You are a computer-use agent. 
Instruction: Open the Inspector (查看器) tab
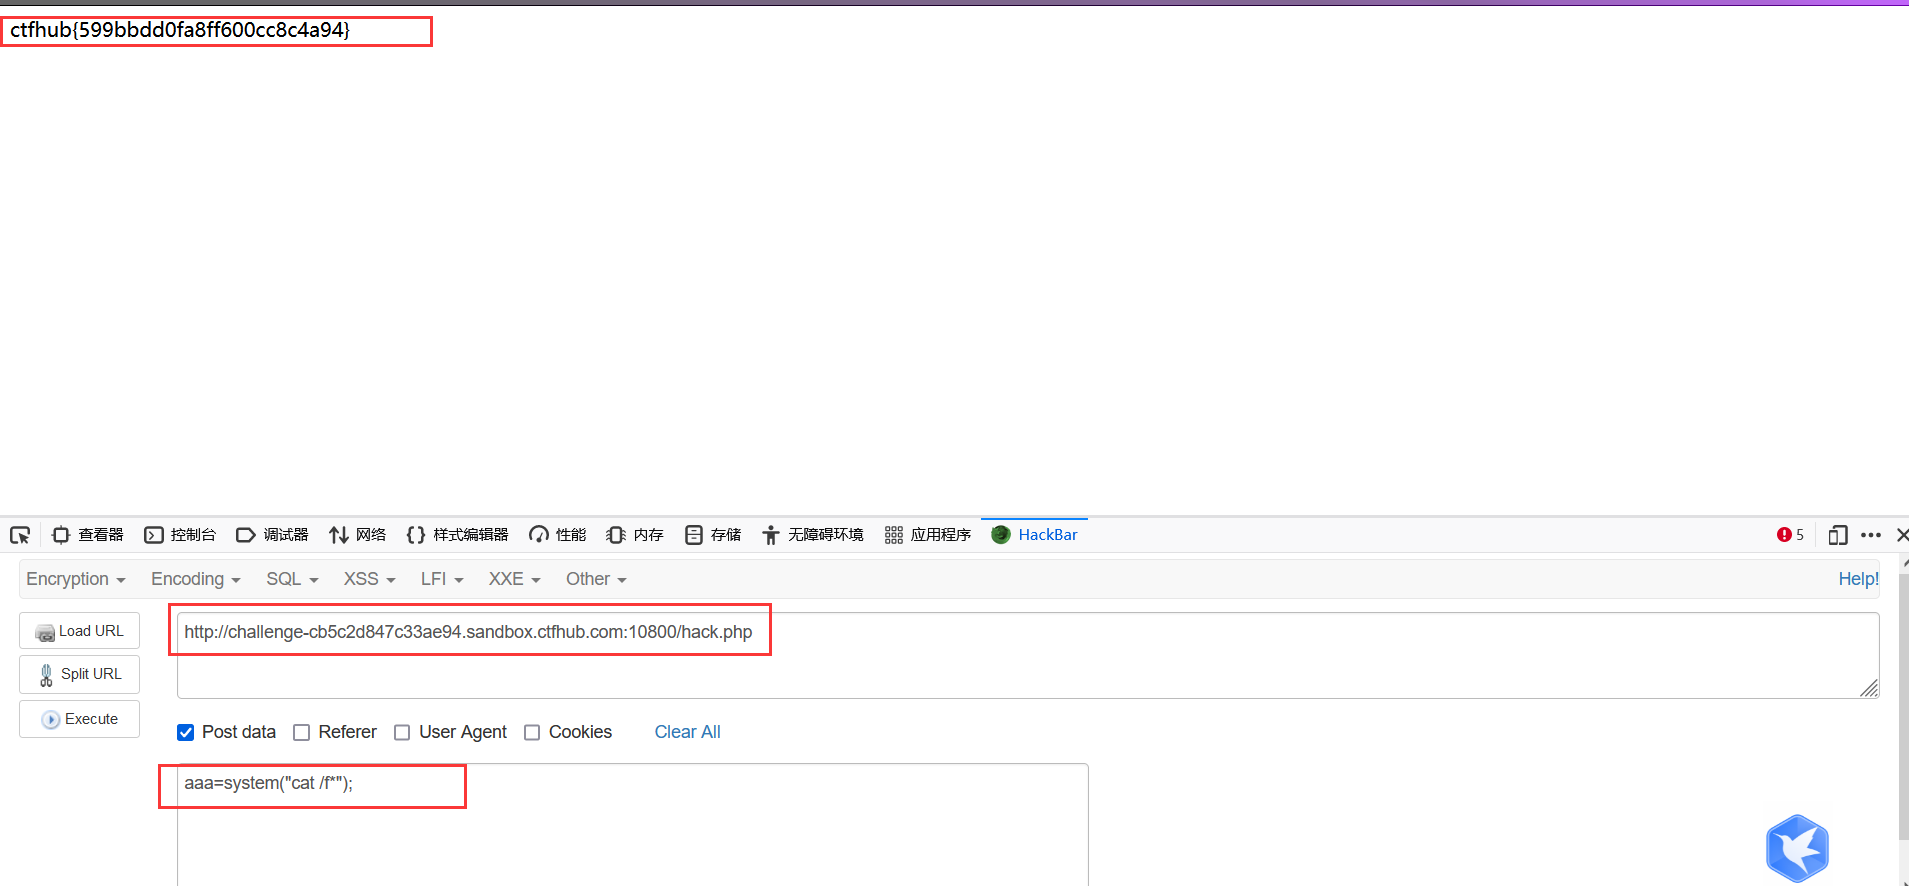point(88,535)
